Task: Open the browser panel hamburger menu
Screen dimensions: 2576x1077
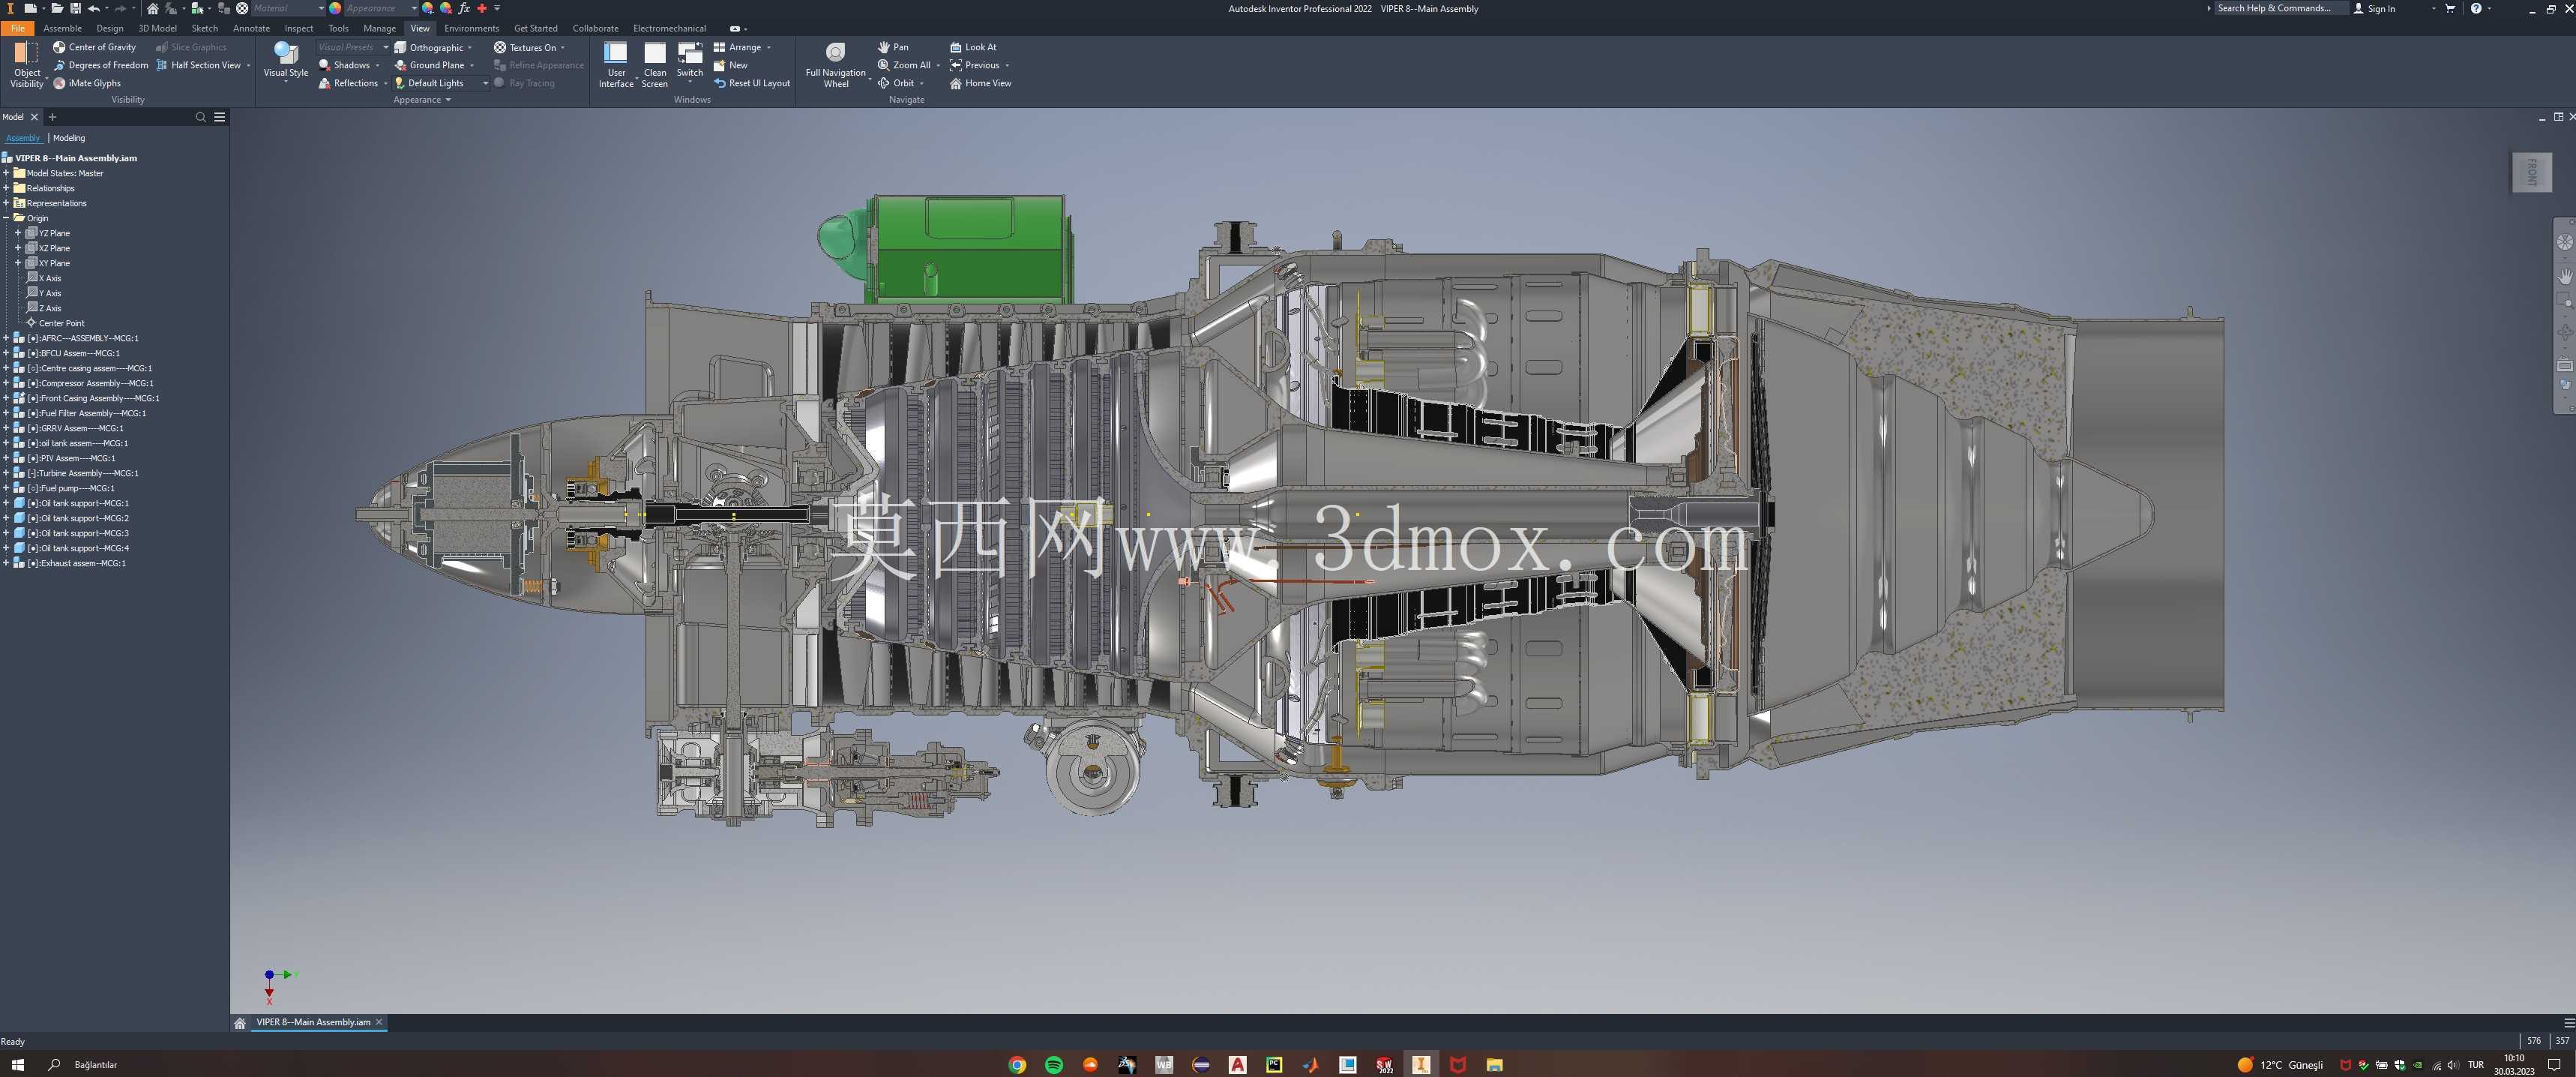Action: tap(220, 117)
